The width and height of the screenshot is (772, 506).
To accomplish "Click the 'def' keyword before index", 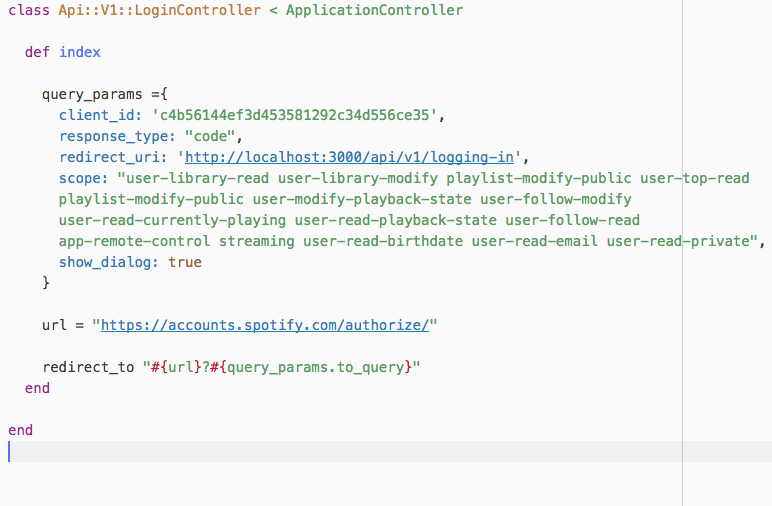I will [x=37, y=52].
